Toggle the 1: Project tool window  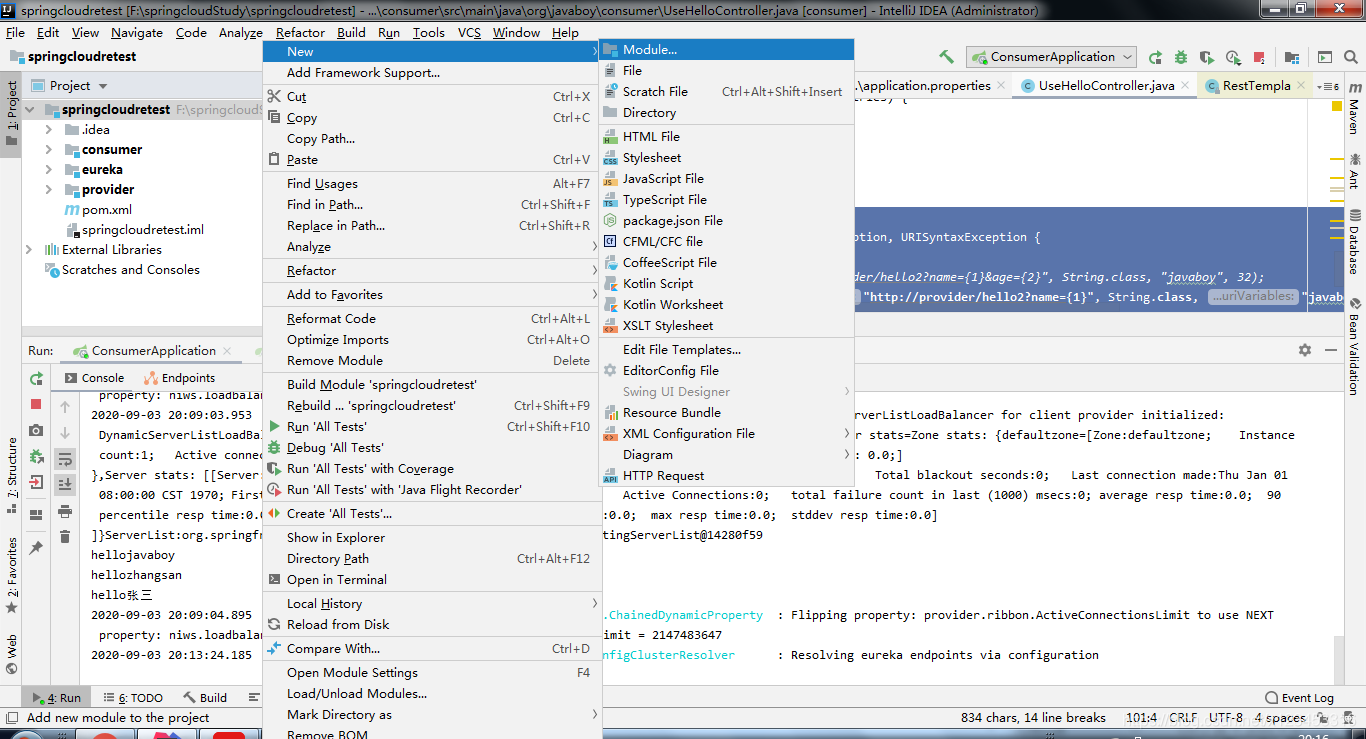(x=11, y=113)
